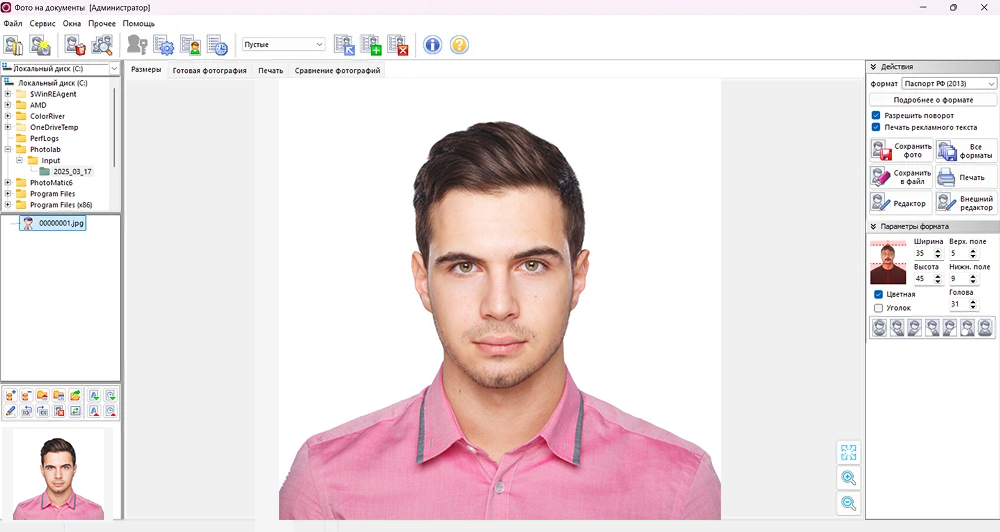Click the yellow help question mark icon
Screen dimensions: 1000x532
click(459, 45)
